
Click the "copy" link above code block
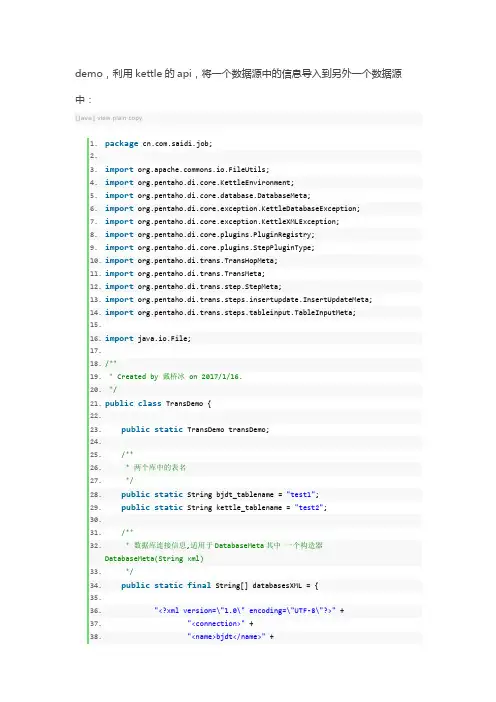pos(135,118)
